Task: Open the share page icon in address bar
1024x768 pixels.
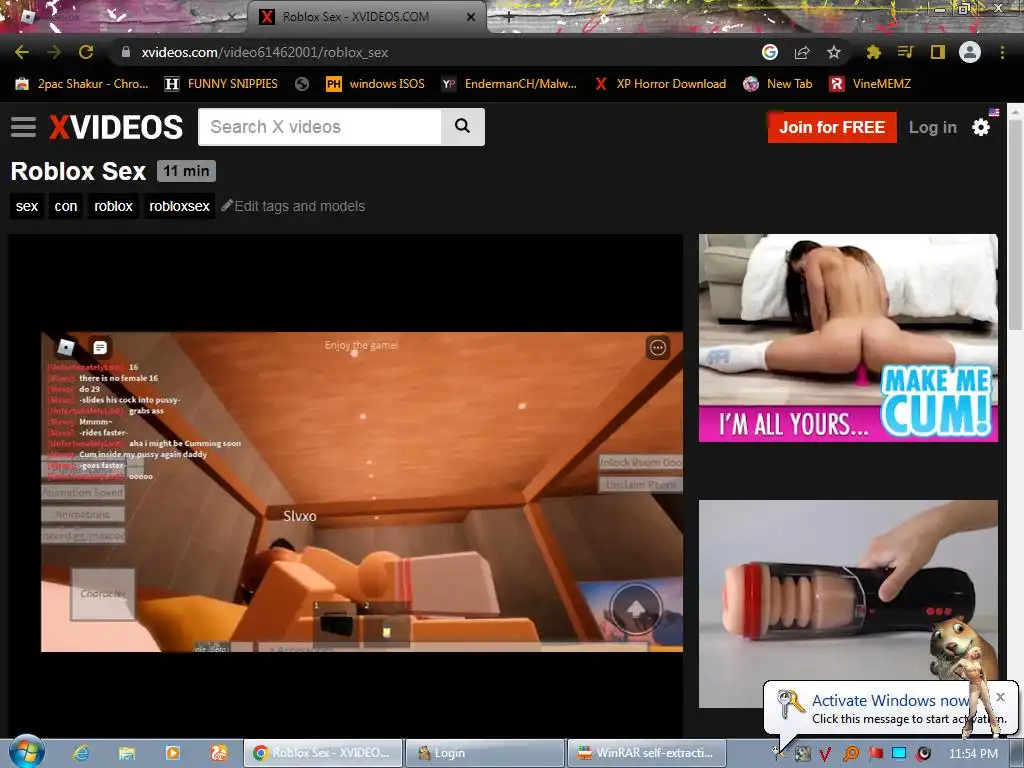Action: click(802, 52)
